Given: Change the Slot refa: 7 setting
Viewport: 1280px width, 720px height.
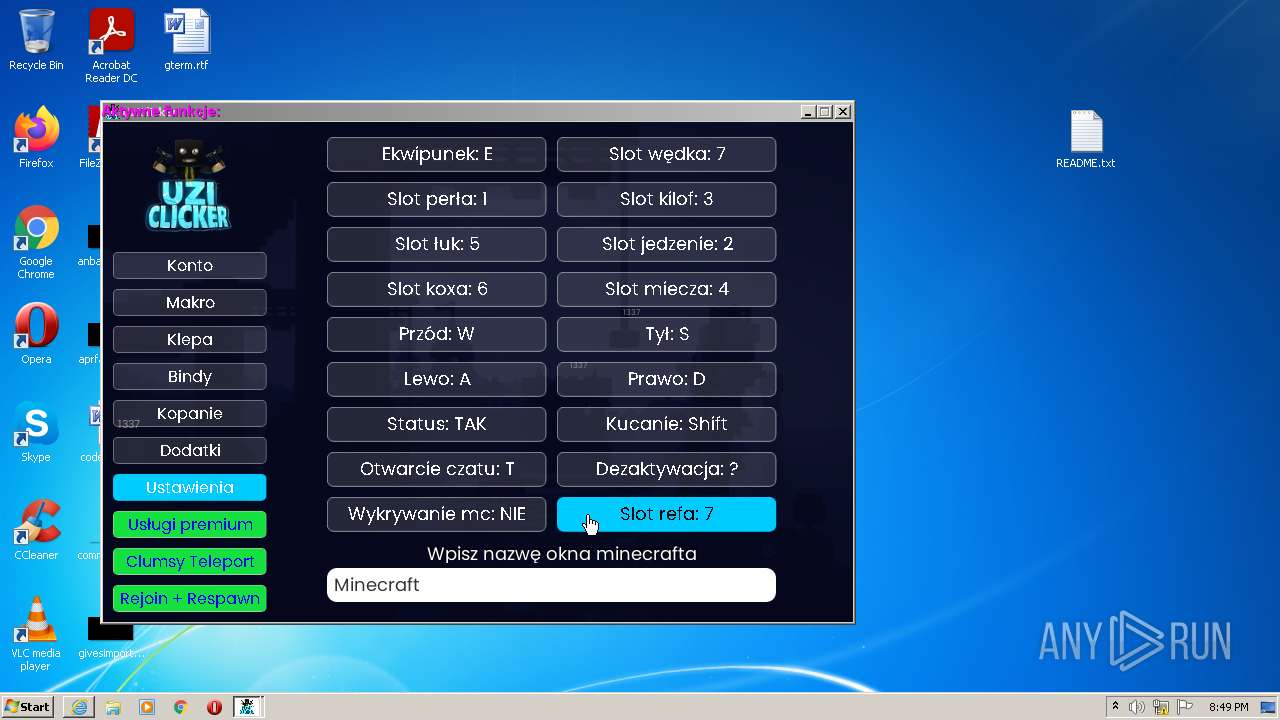Looking at the screenshot, I should pos(667,514).
